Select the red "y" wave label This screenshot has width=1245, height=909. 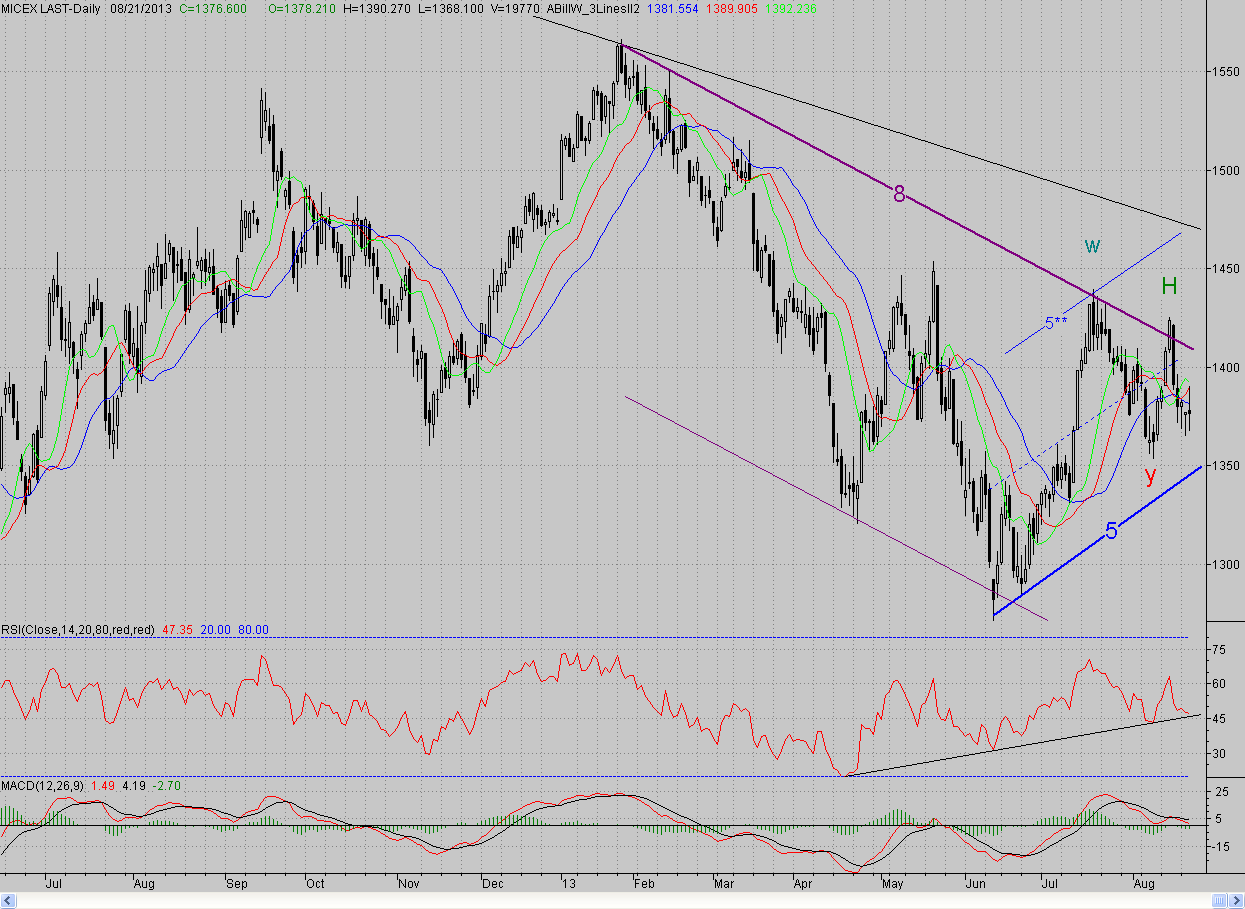coord(1150,476)
